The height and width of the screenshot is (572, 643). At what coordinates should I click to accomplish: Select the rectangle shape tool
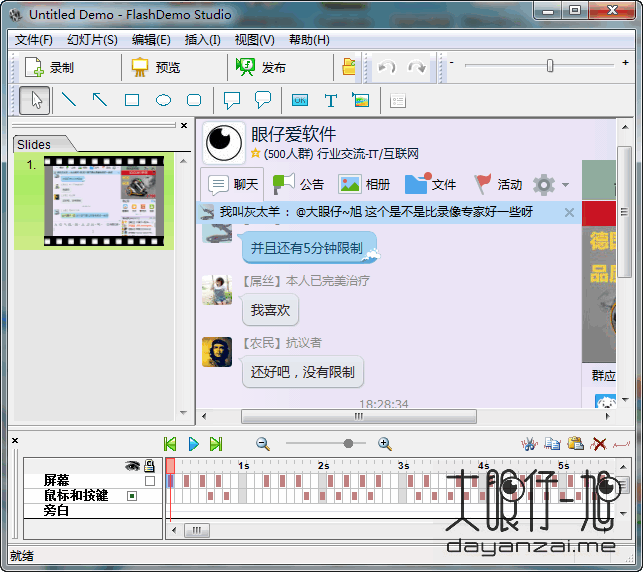point(132,100)
